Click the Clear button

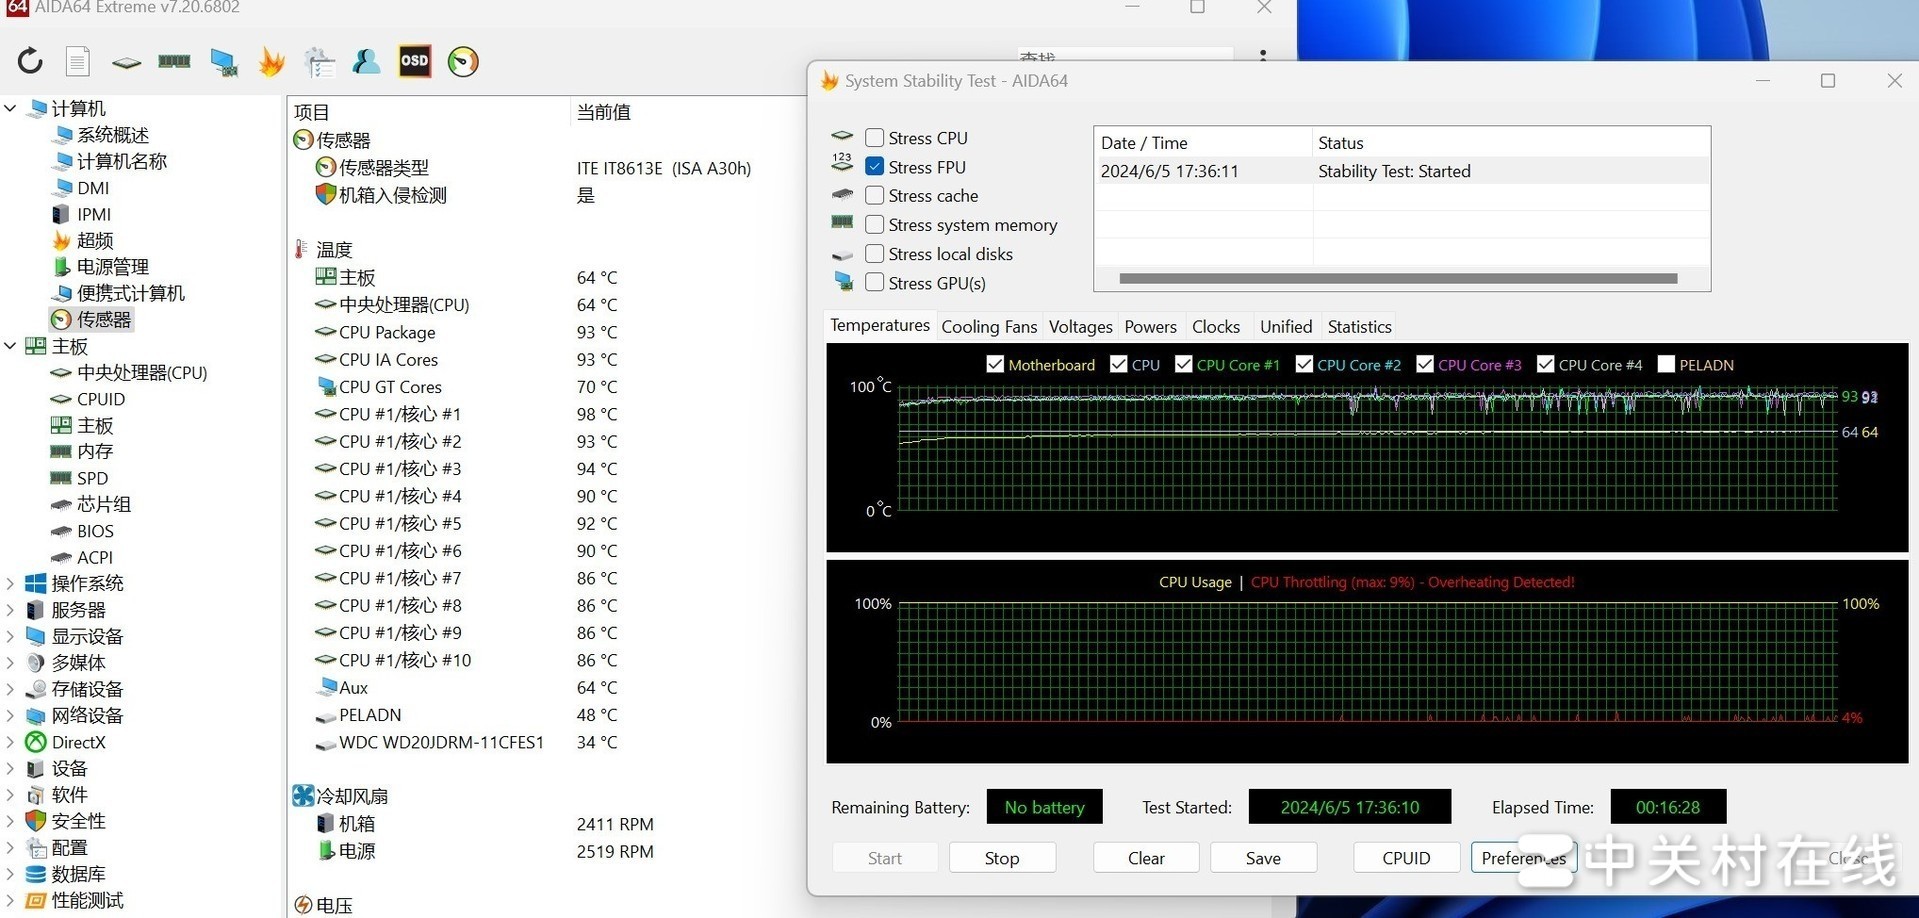(1146, 858)
